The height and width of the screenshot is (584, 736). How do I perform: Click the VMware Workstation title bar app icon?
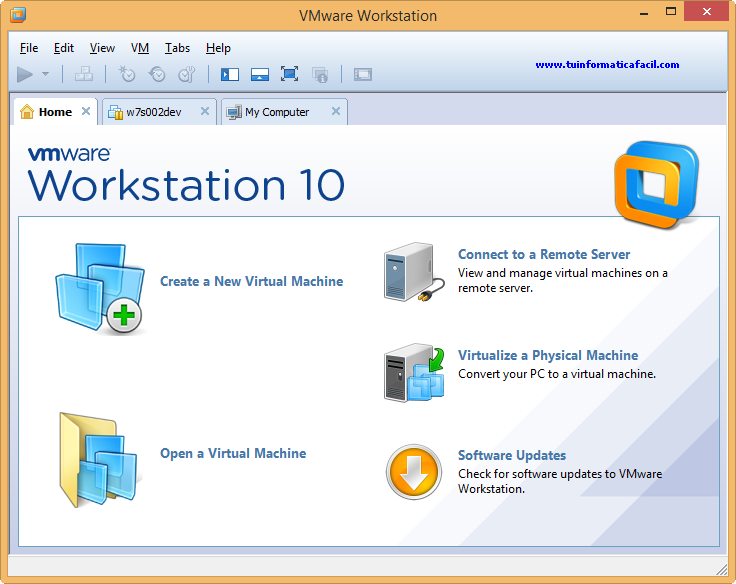pyautogui.click(x=18, y=15)
